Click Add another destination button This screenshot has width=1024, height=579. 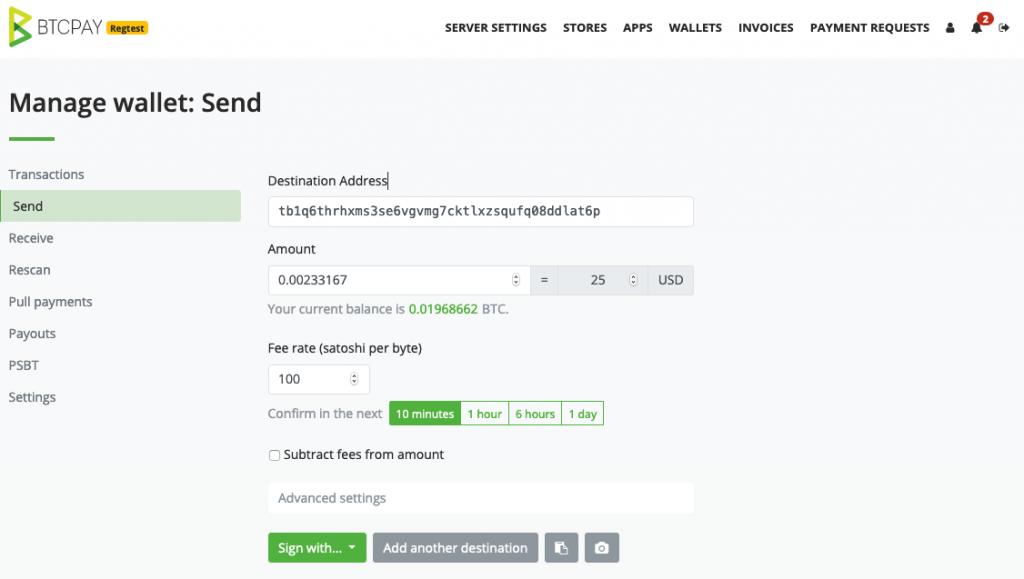(x=455, y=548)
